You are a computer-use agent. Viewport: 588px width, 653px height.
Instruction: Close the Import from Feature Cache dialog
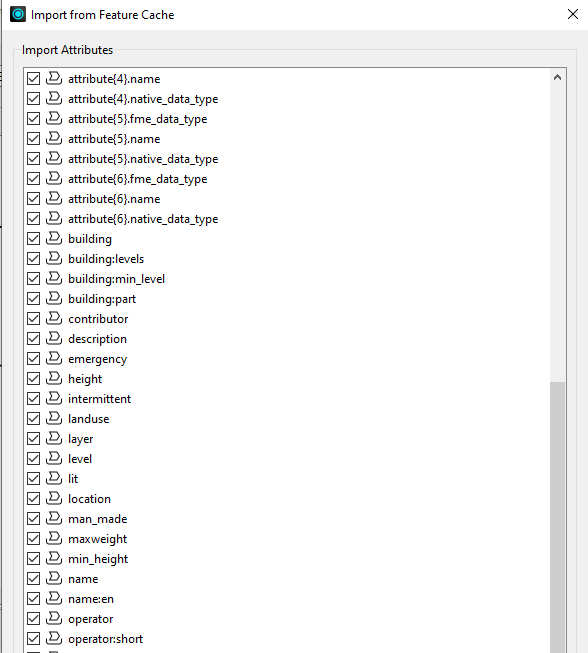coord(573,14)
